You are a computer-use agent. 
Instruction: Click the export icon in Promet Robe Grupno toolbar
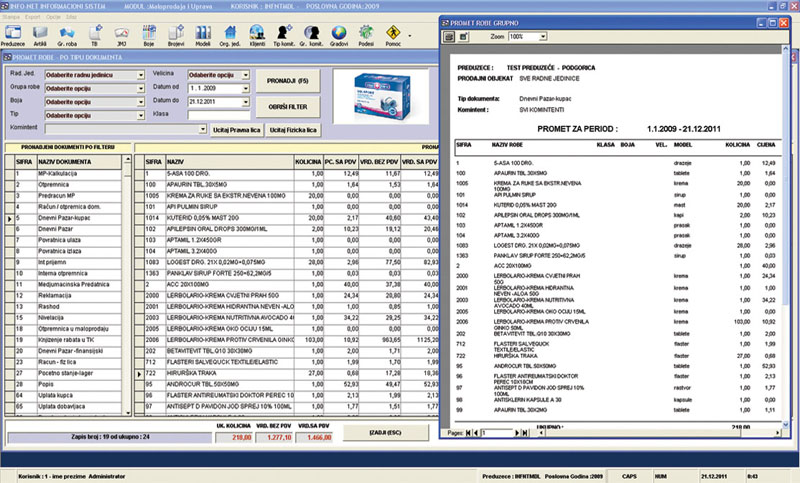click(463, 37)
